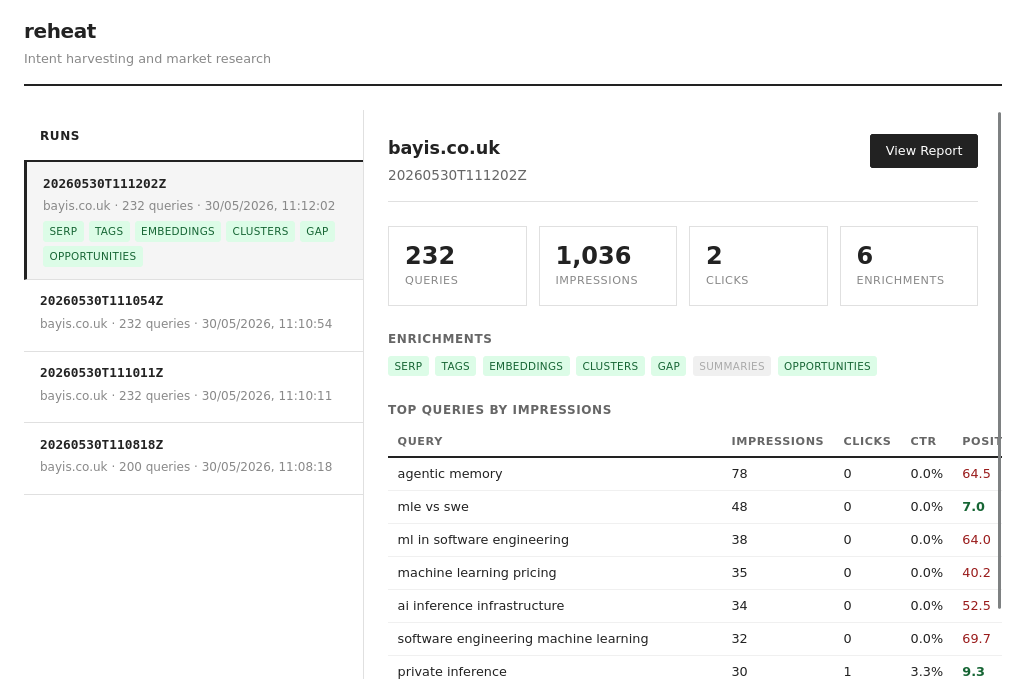1010x679 pixels.
Task: Click the greyed SUMMARIES enrichment chip
Action: coord(732,366)
